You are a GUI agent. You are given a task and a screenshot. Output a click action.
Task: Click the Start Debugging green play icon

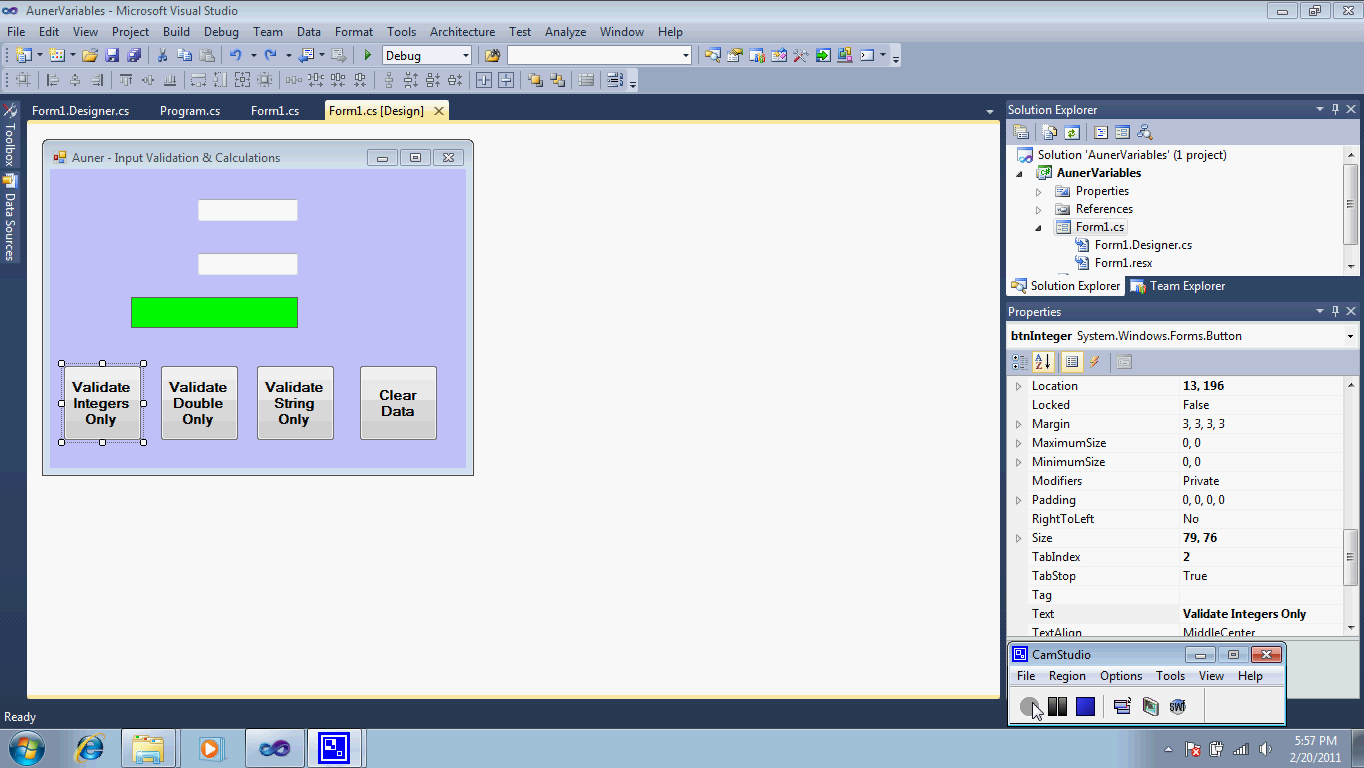[368, 56]
